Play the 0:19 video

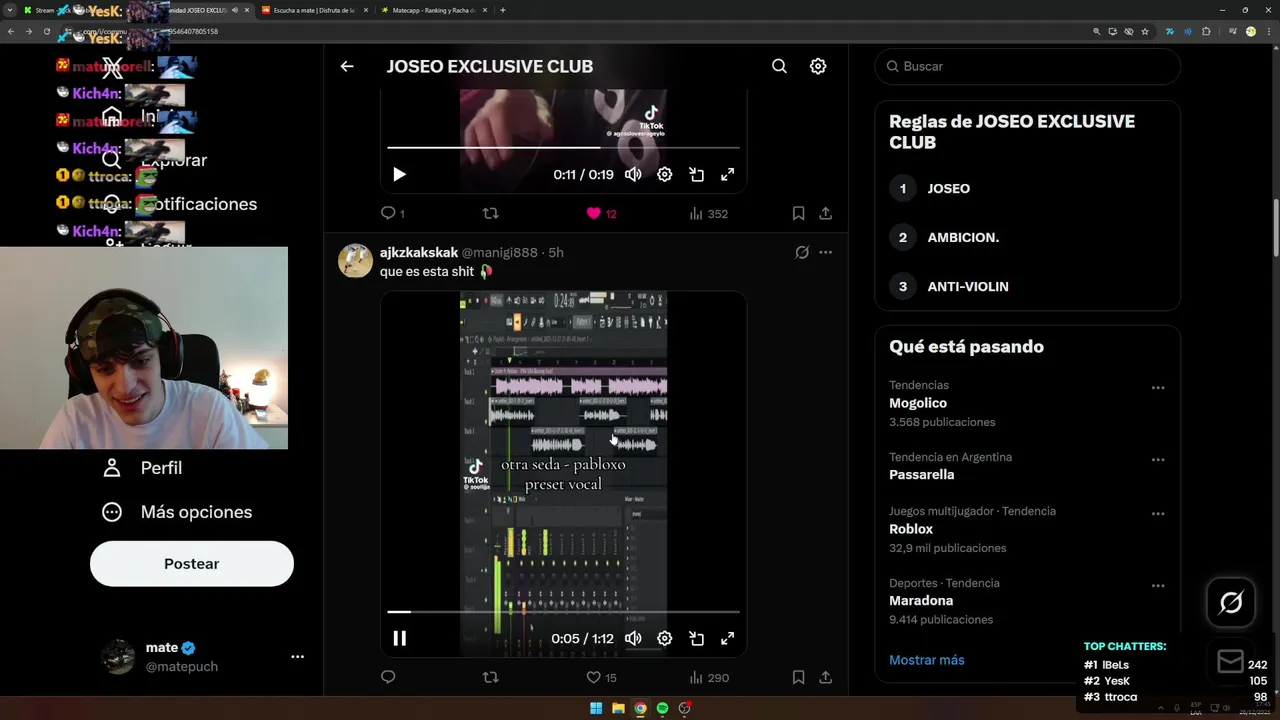(x=399, y=174)
